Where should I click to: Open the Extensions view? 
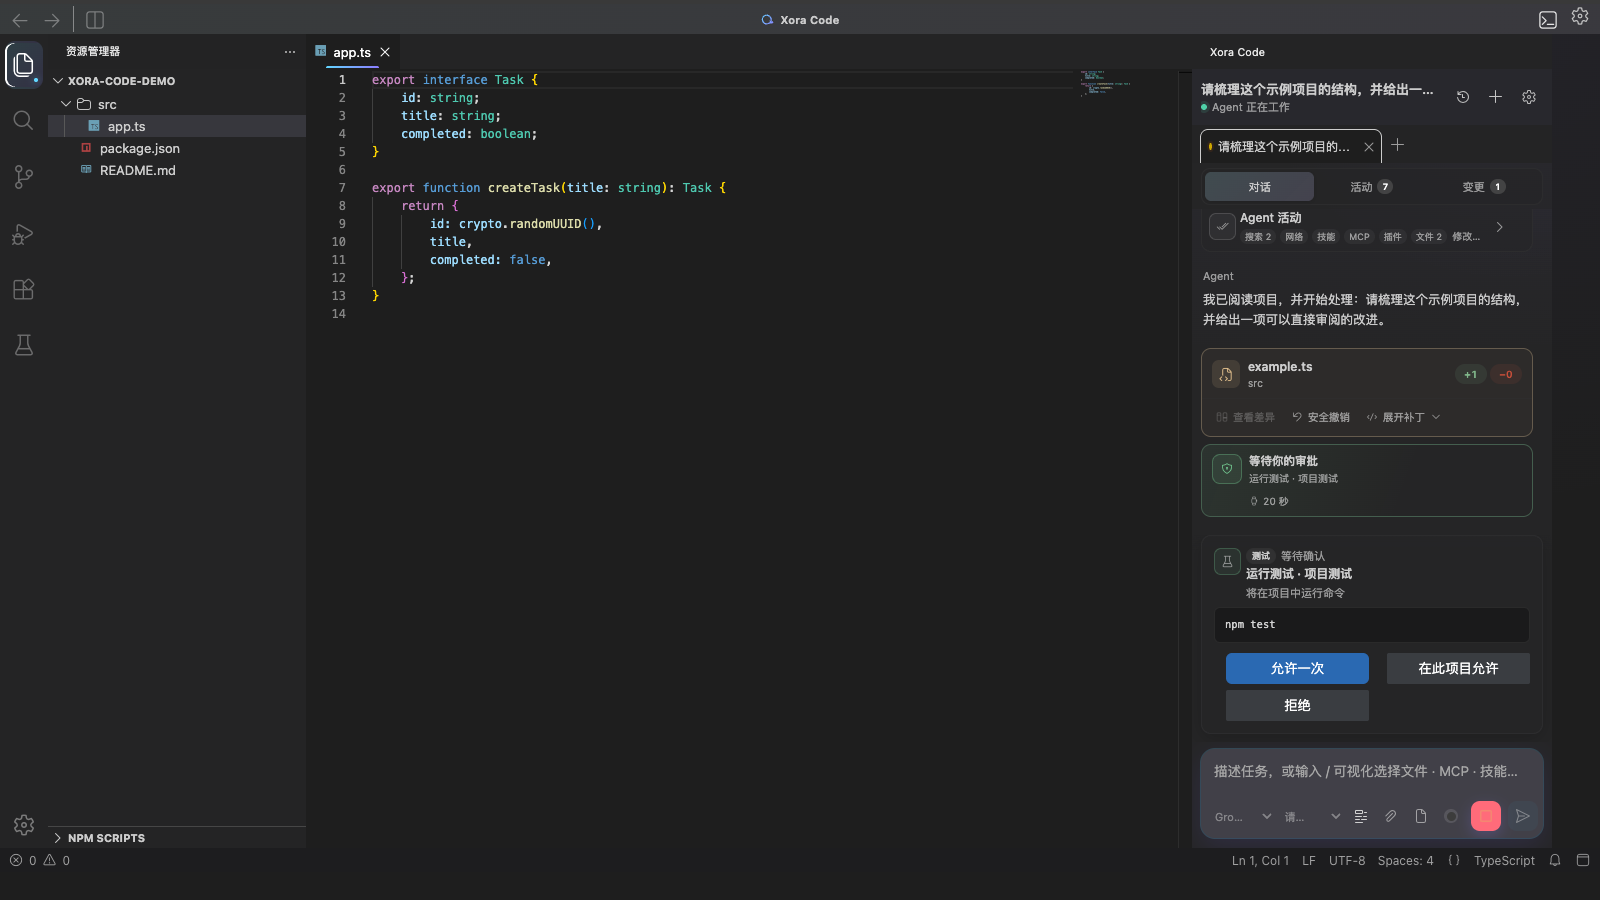click(24, 290)
